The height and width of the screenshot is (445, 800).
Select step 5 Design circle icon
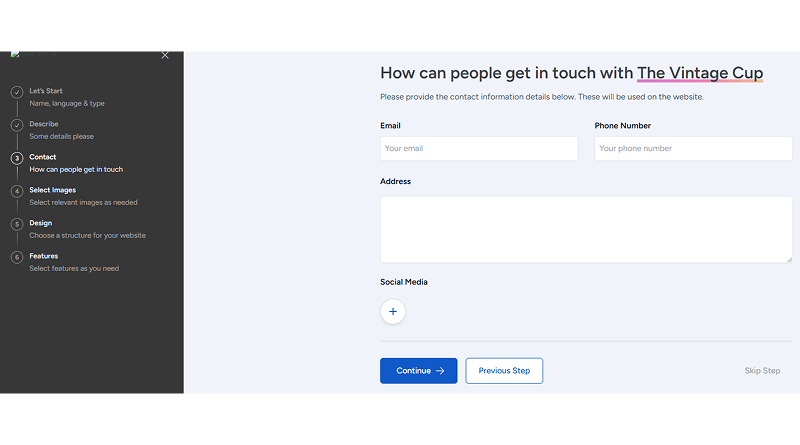[x=17, y=224]
